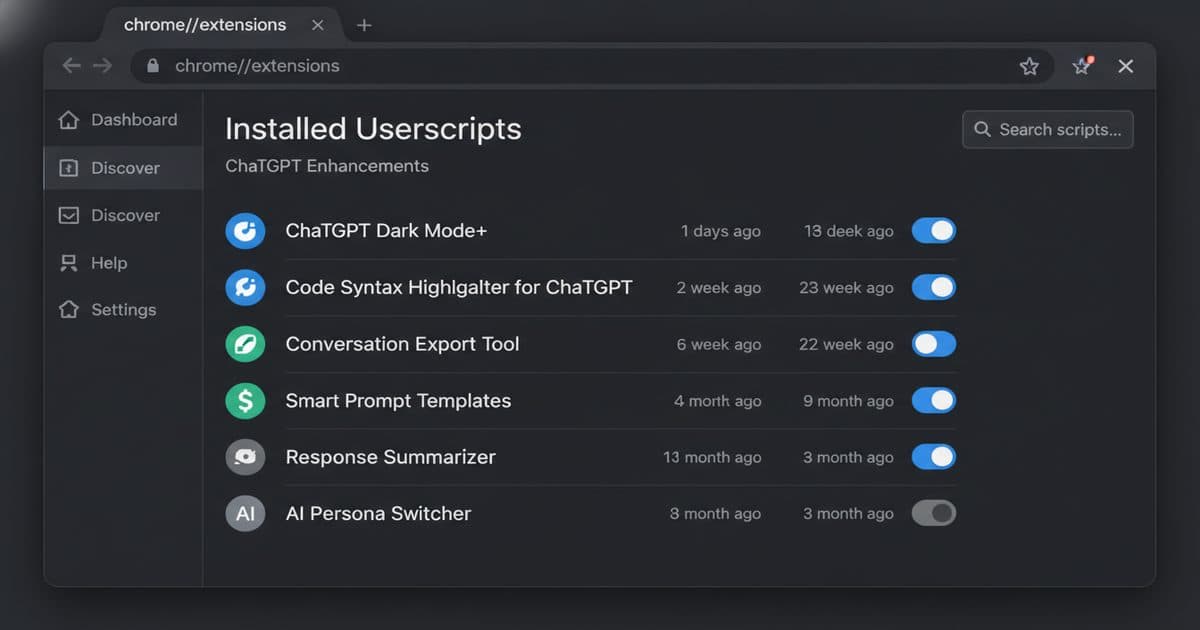Open ChaTGPT Dark Mode+ script name

386,231
